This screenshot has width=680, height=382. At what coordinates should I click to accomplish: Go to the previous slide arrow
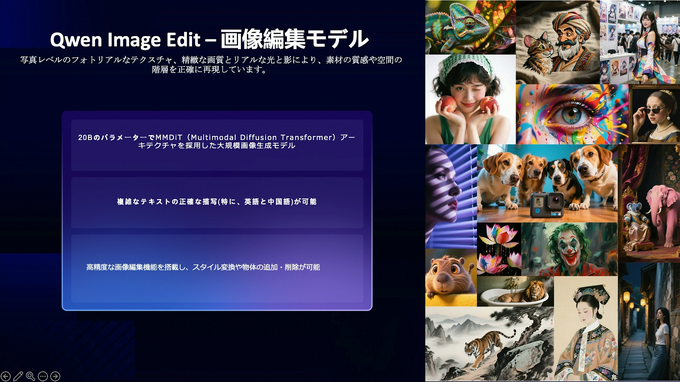[5, 376]
